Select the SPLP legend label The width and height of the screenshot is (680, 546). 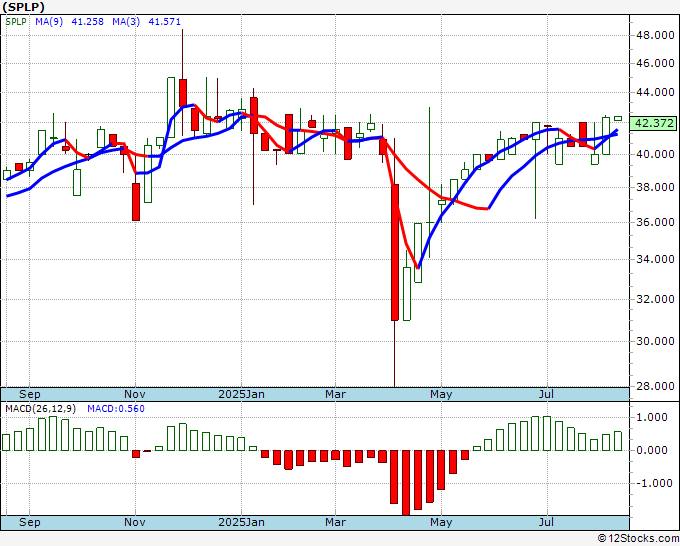point(16,22)
